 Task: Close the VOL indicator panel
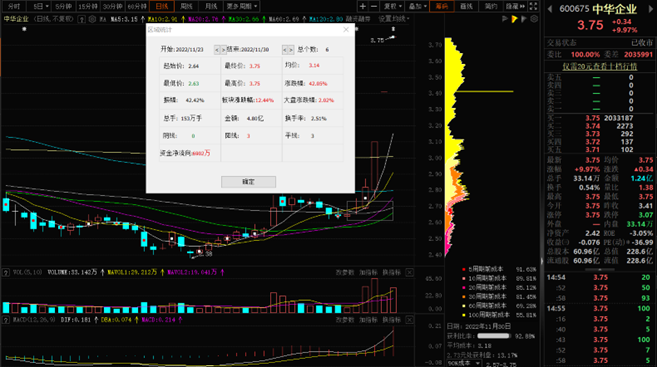pos(409,272)
